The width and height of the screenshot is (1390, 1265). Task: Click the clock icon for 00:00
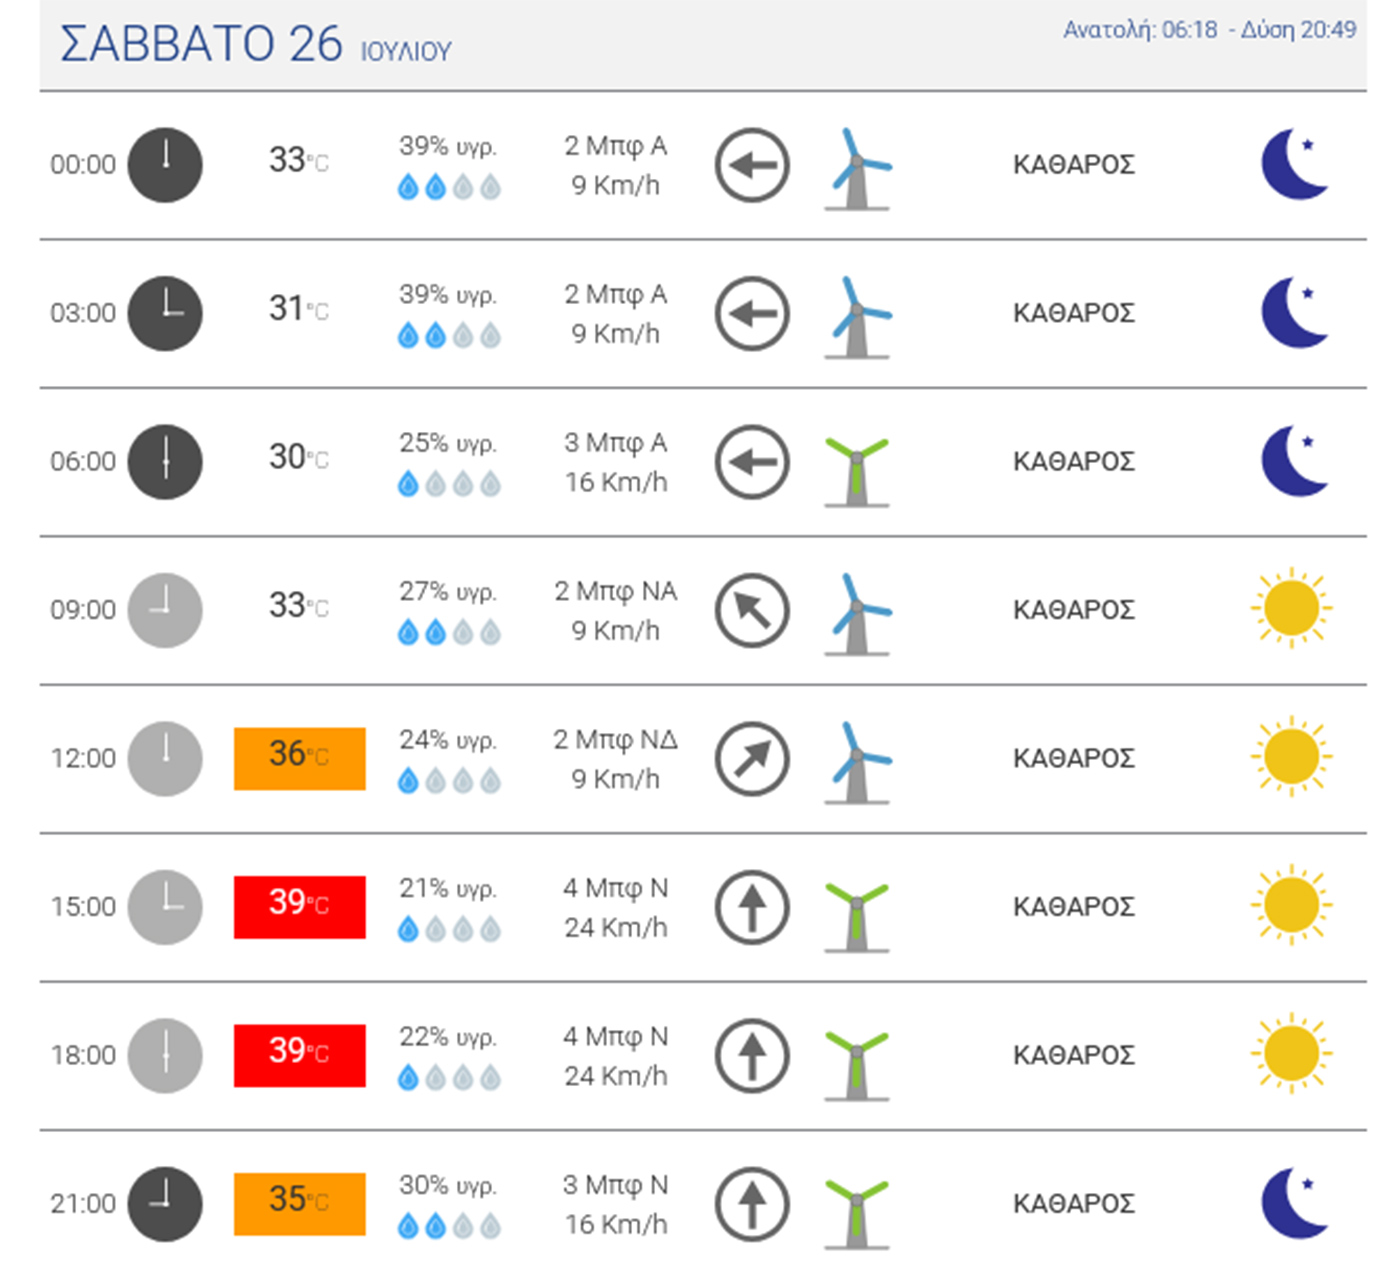click(x=165, y=165)
